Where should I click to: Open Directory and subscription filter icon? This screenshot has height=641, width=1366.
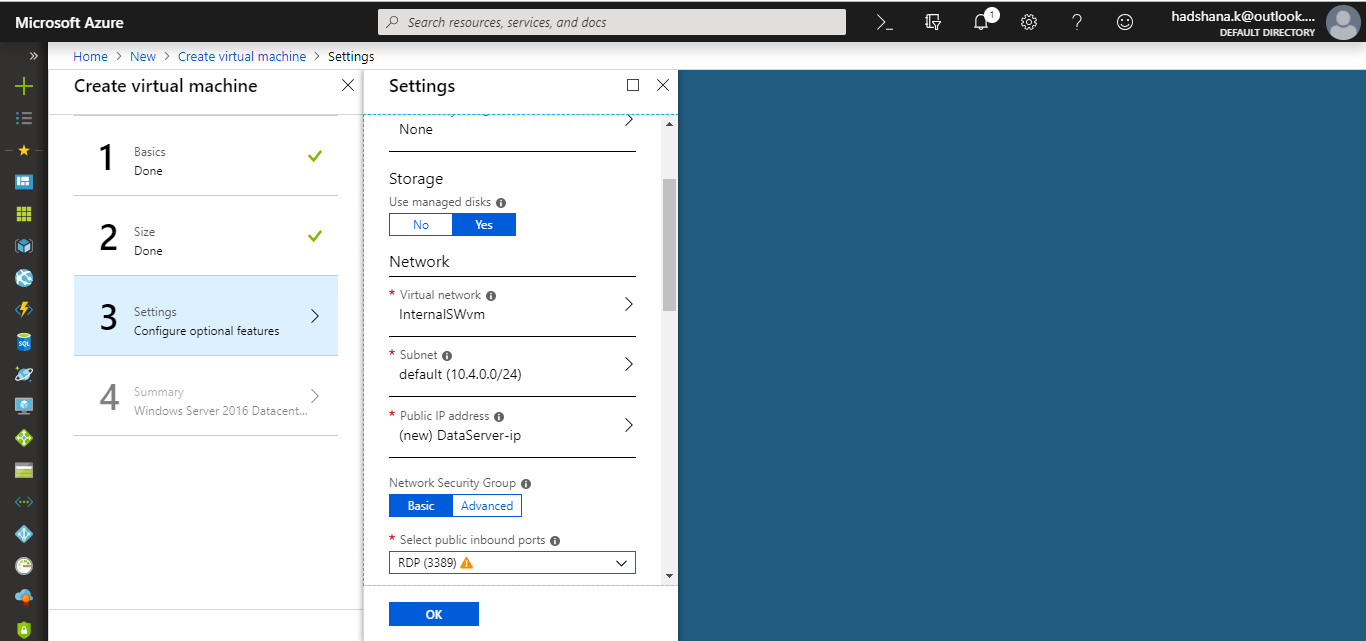click(x=933, y=22)
